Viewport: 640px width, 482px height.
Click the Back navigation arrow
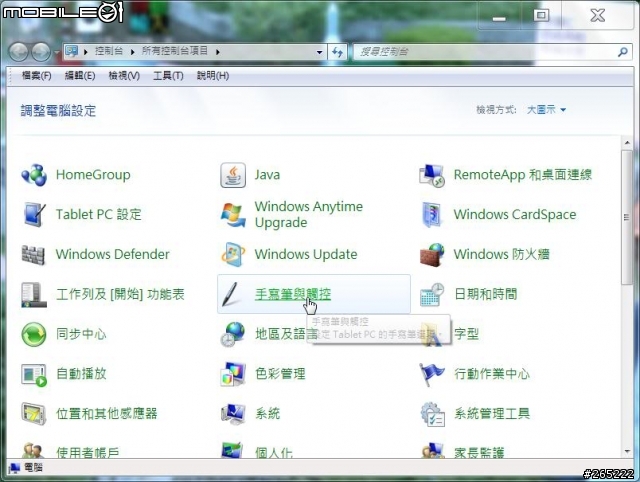tap(19, 52)
